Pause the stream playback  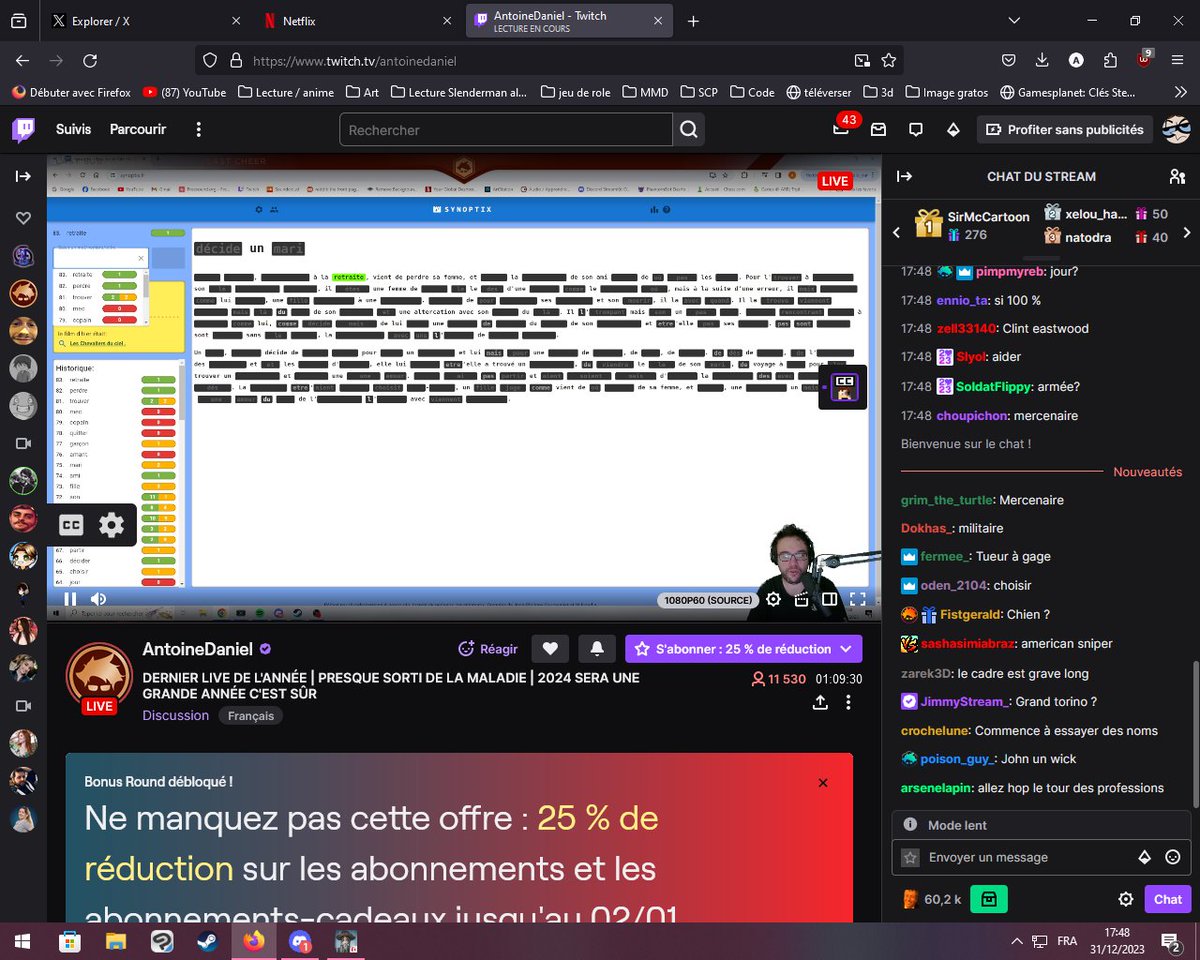point(70,599)
